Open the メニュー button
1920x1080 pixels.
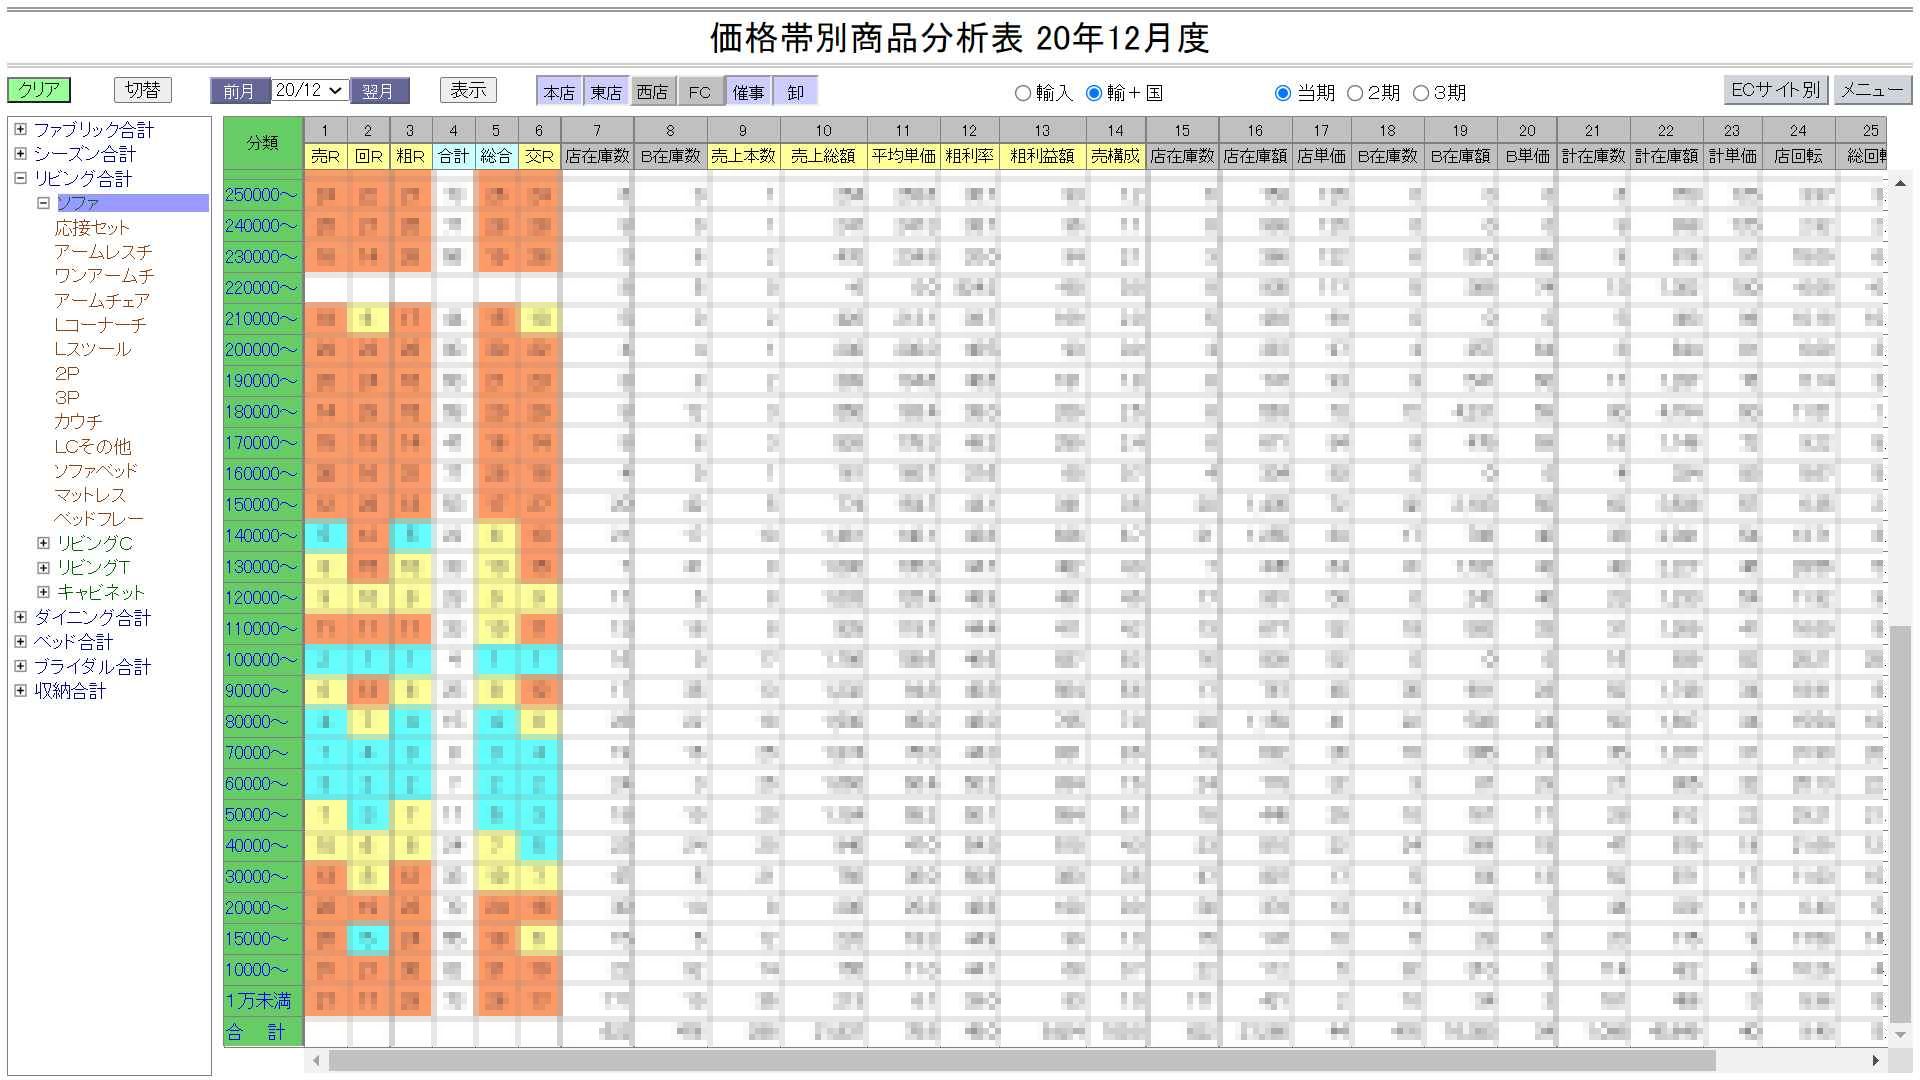point(1872,90)
